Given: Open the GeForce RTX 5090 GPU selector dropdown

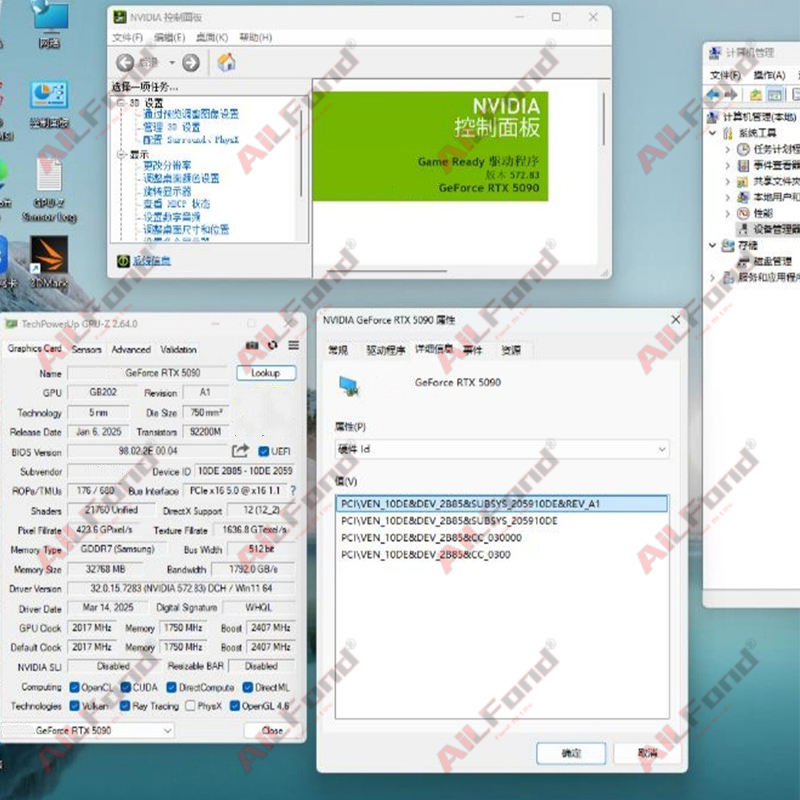Looking at the screenshot, I should (88, 730).
